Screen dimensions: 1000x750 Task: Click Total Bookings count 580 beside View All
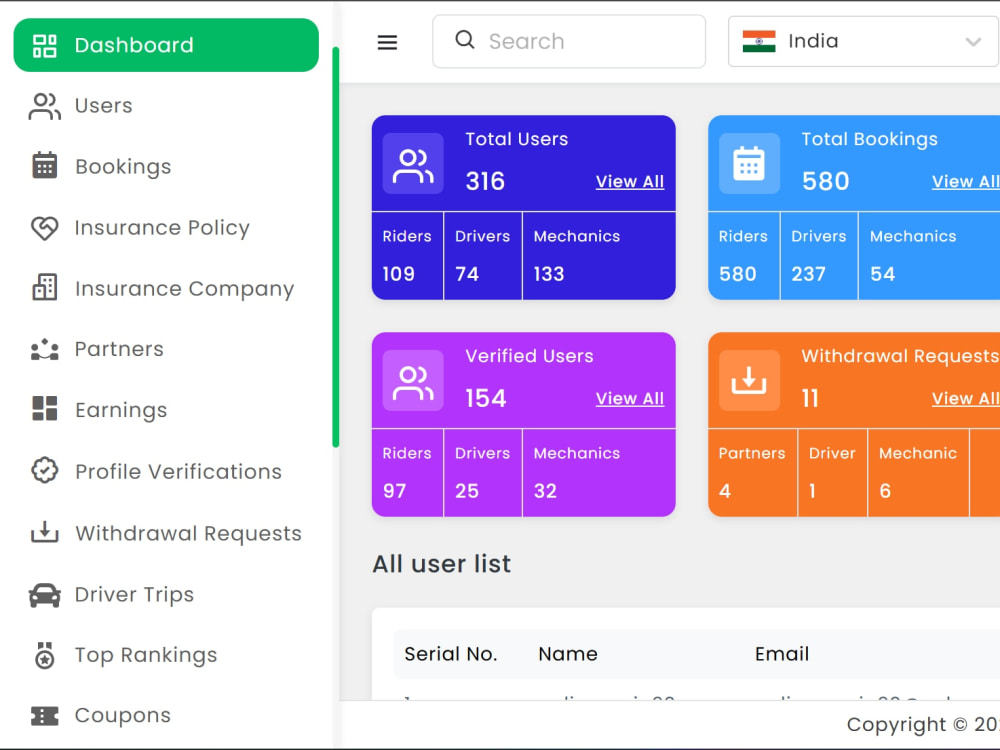[825, 182]
